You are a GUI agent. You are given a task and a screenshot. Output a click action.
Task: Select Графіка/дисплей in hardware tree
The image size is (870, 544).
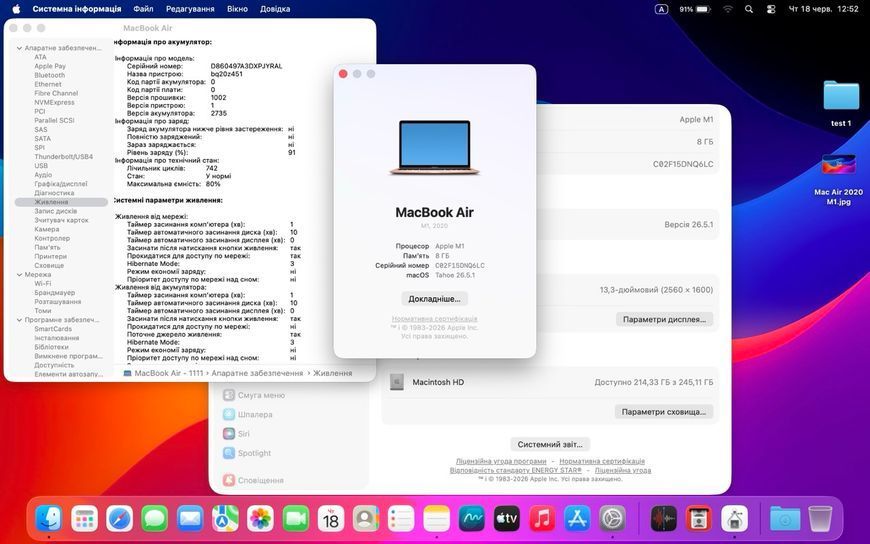(61, 184)
